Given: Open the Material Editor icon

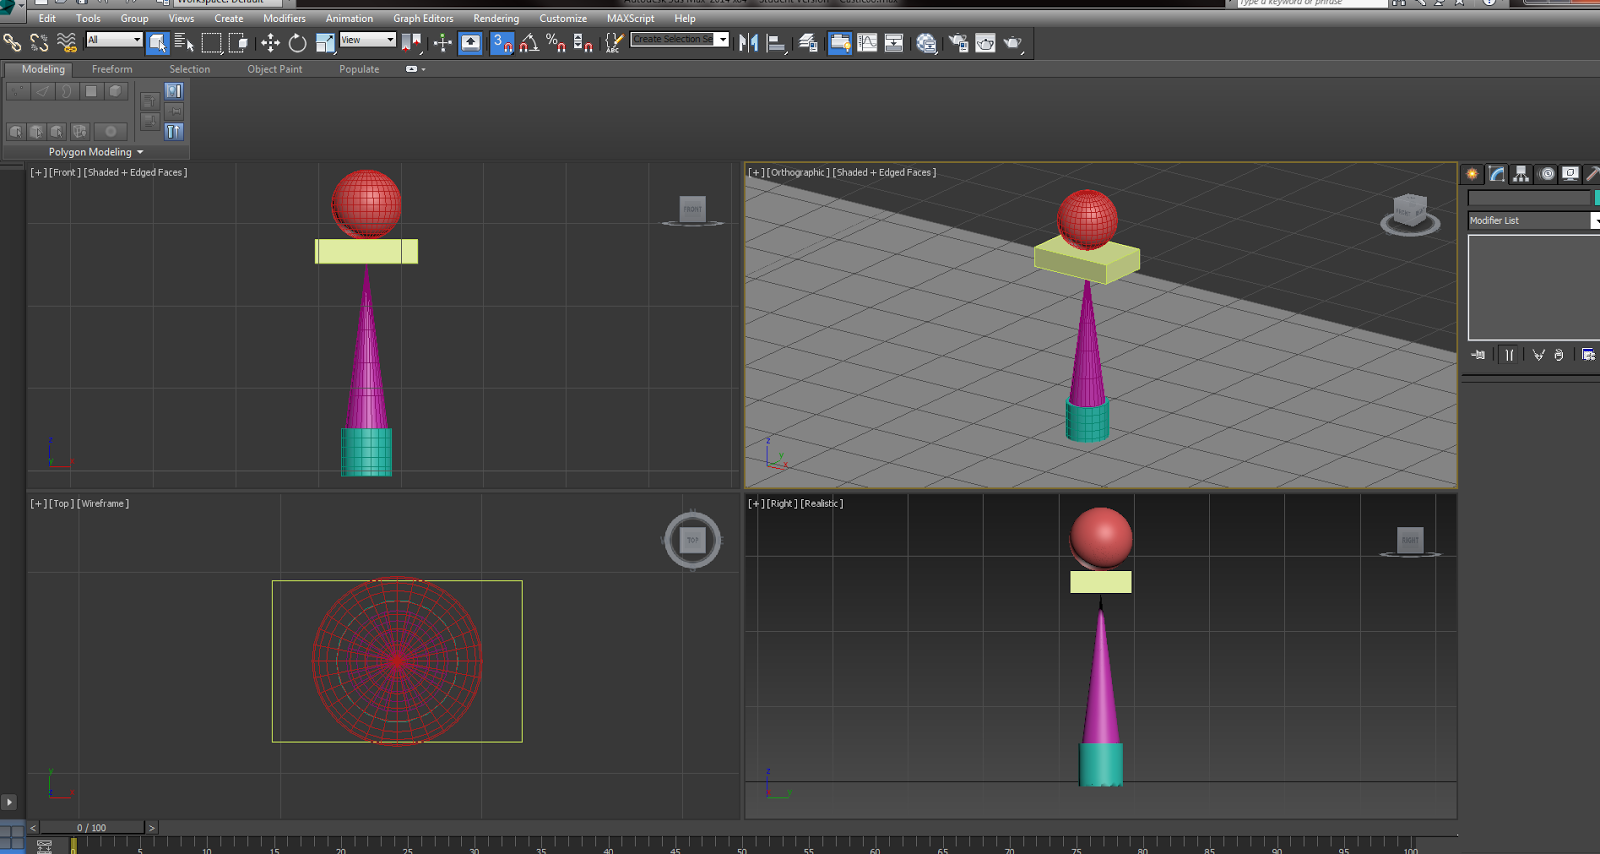Looking at the screenshot, I should (927, 42).
